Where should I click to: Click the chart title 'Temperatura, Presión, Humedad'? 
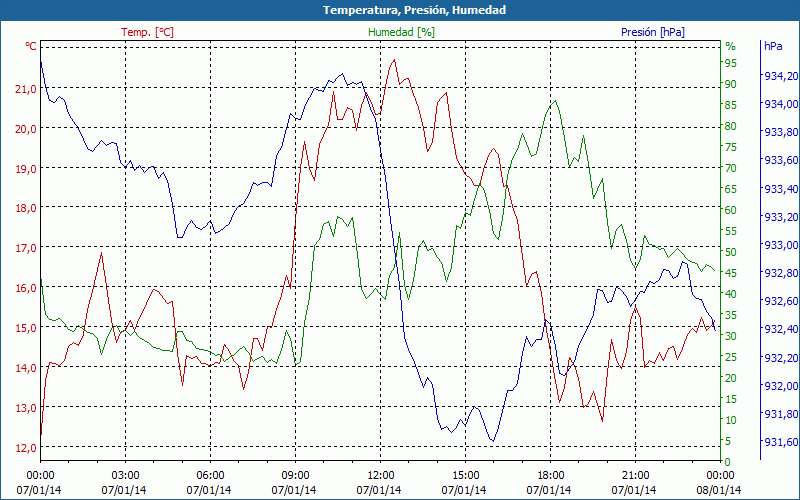click(x=414, y=10)
